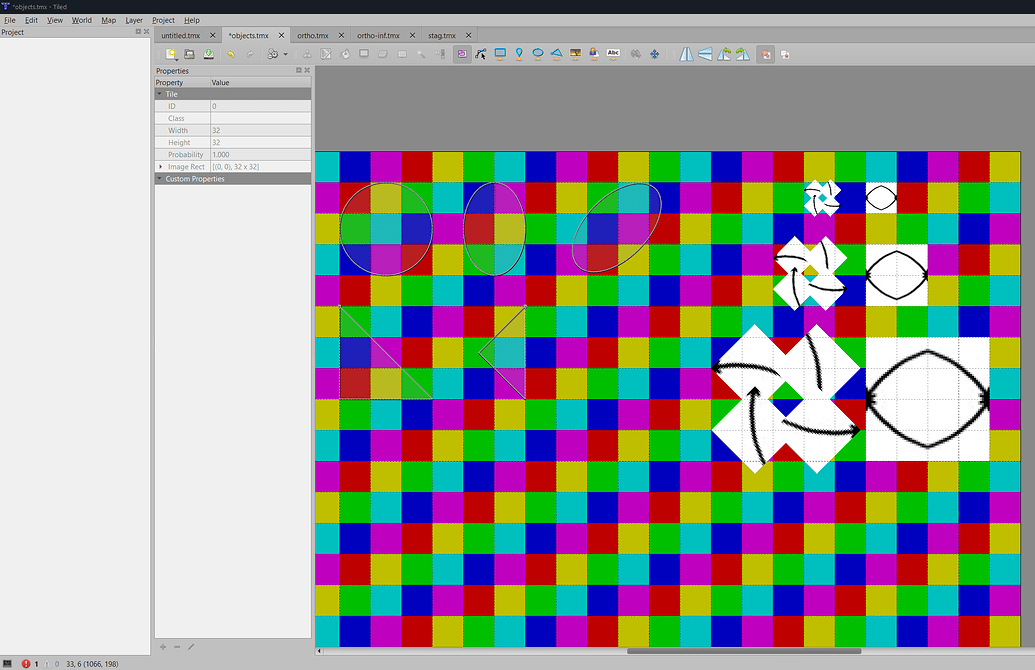Collapse the Tile section in Properties

pyautogui.click(x=159, y=94)
